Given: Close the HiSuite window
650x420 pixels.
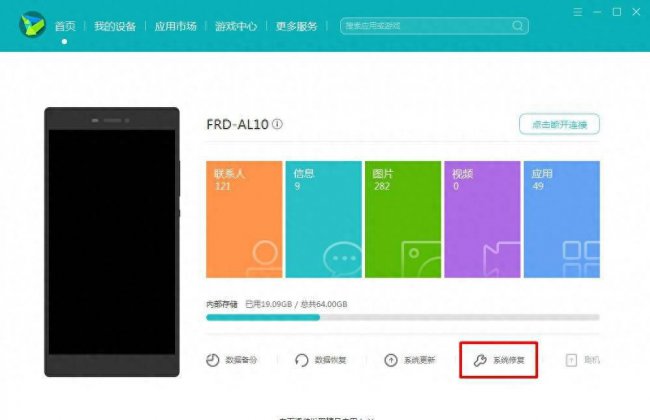Looking at the screenshot, I should [x=636, y=12].
